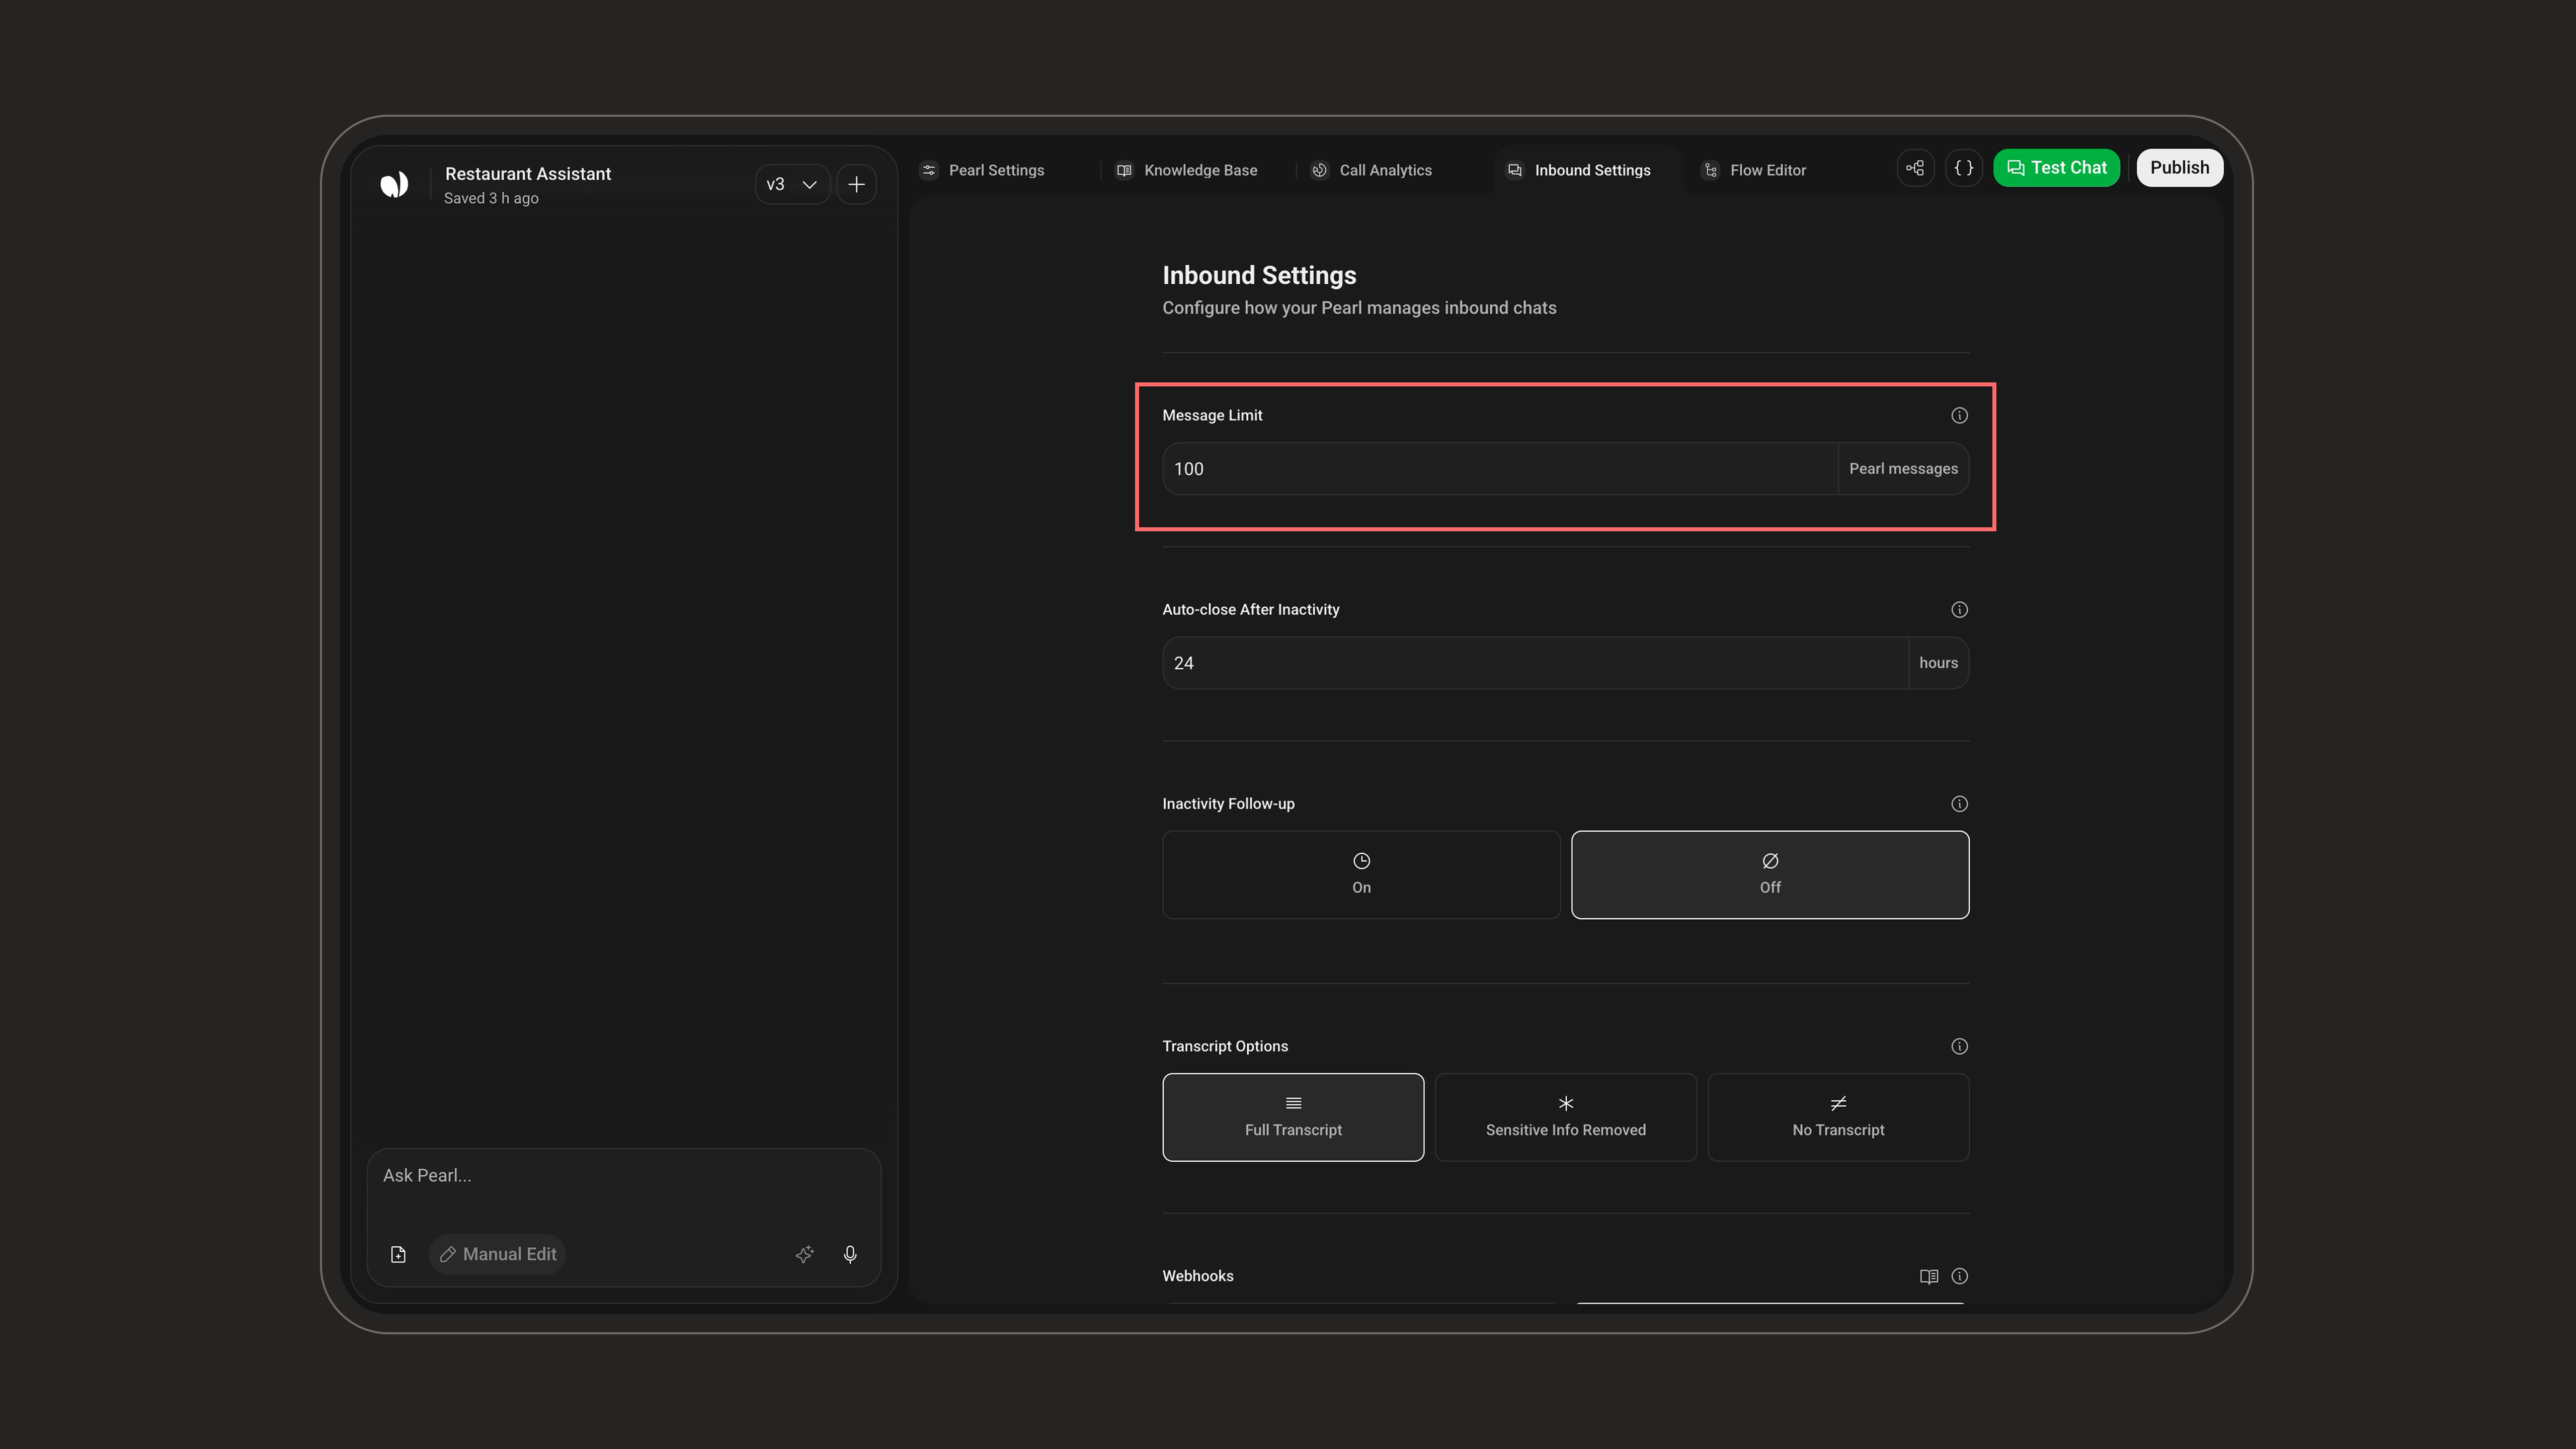Screen dimensions: 2576x1449
Task: Open the Flow Editor tab
Action: [x=1755, y=170]
